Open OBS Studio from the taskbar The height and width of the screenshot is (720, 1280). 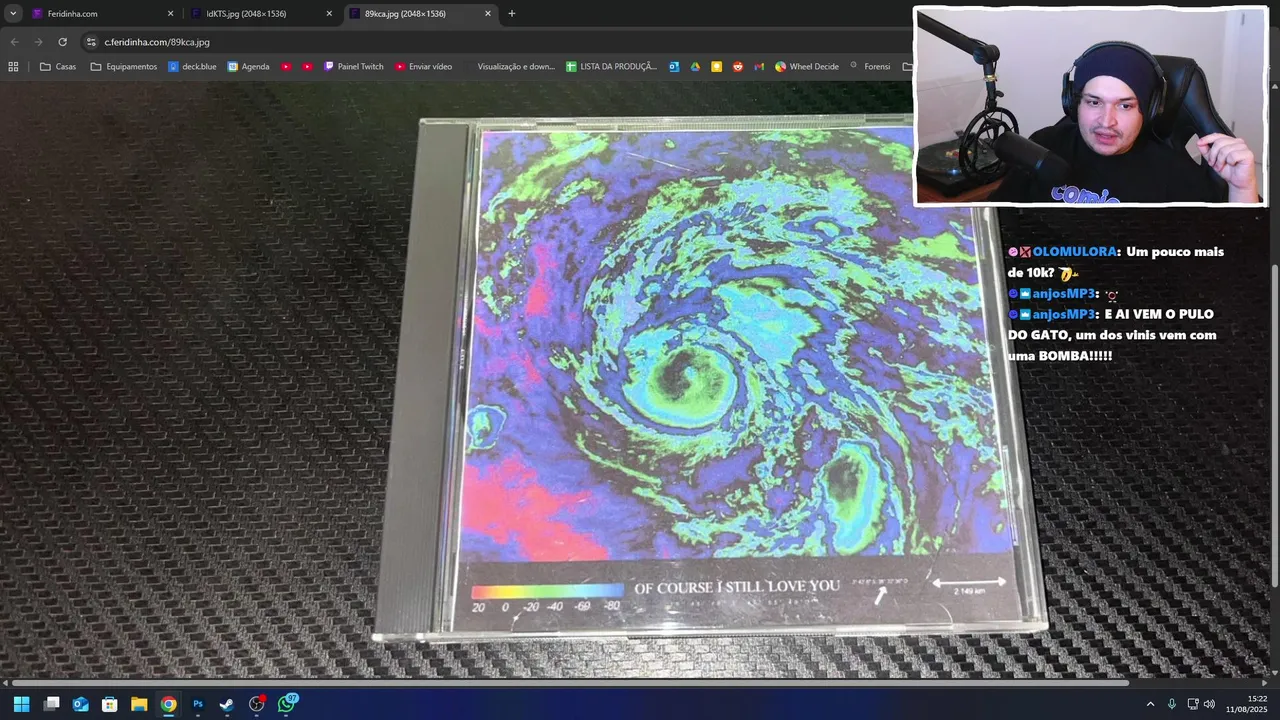257,704
